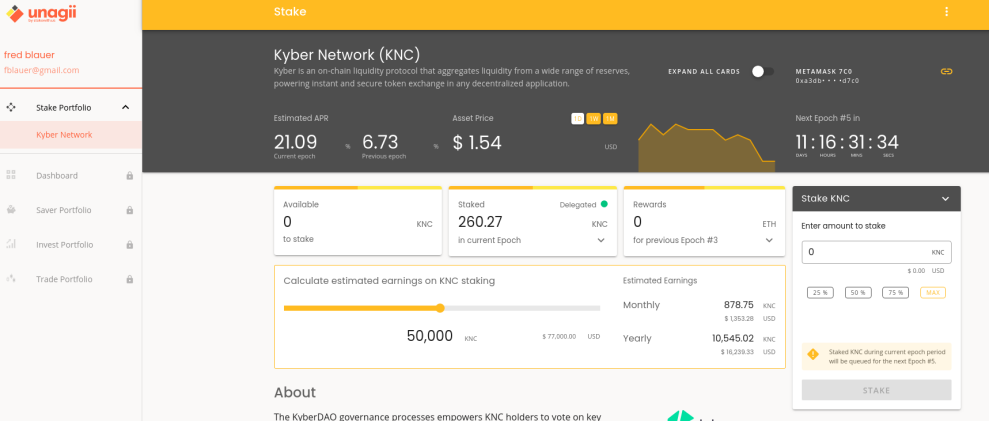Click the Stake Portfolio icon in sidebar

pyautogui.click(x=11, y=108)
